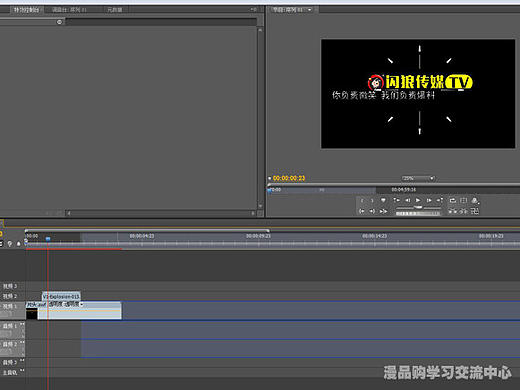Go to previous edit point button
This screenshot has height=390, width=520.
(396, 200)
